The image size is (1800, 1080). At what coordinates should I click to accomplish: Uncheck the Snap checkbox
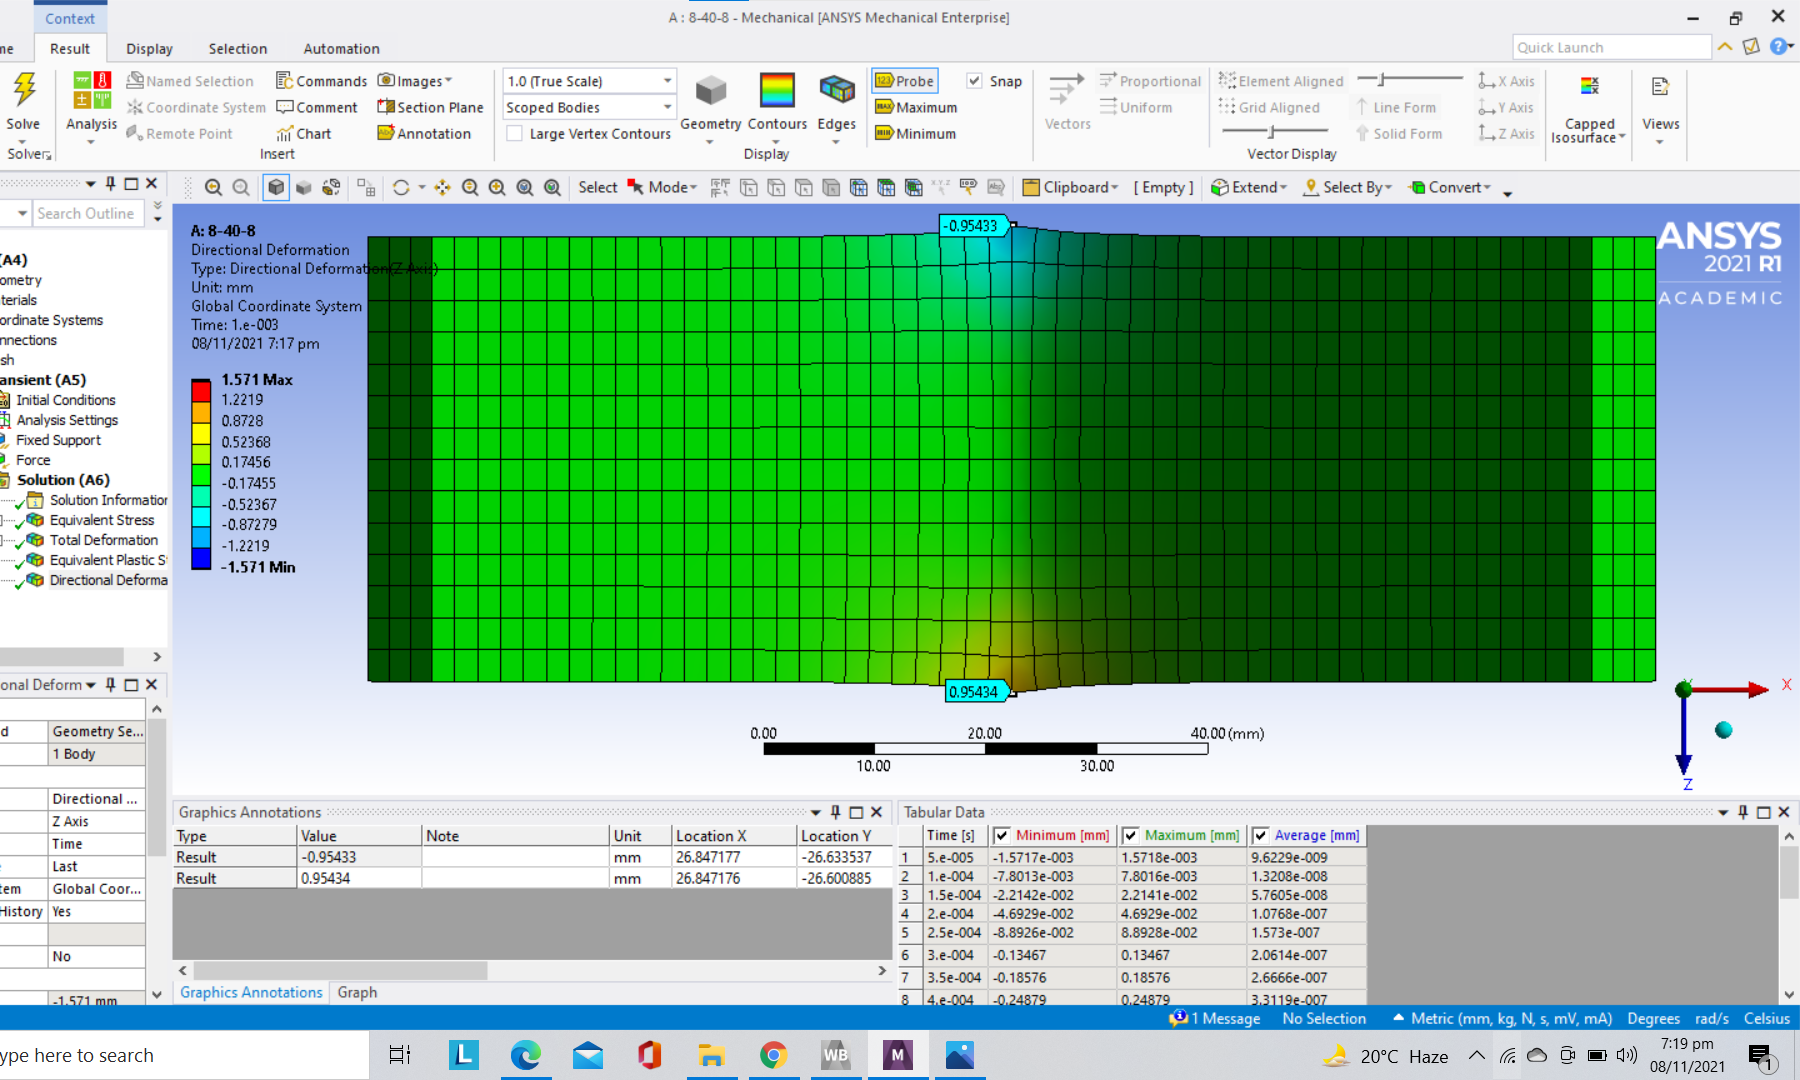(x=974, y=81)
